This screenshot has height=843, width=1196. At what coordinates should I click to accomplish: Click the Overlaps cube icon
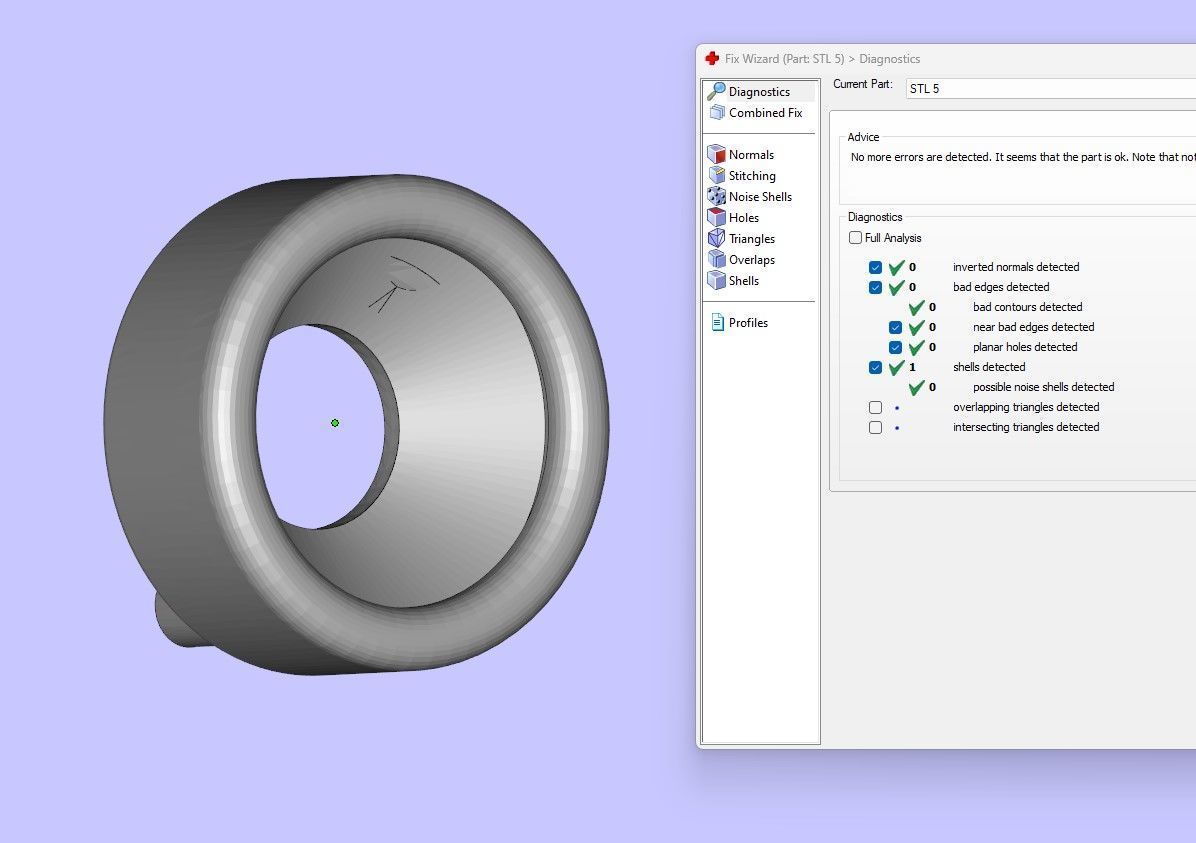click(716, 259)
